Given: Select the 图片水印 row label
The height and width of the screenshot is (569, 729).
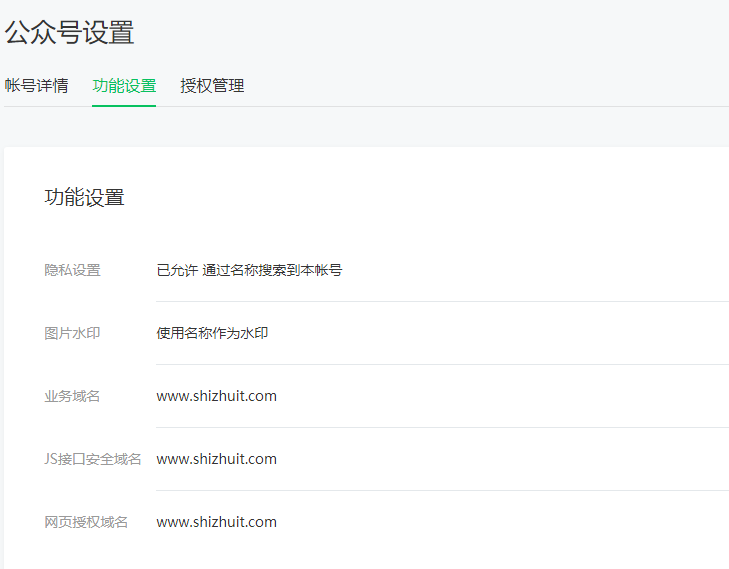Looking at the screenshot, I should (72, 333).
